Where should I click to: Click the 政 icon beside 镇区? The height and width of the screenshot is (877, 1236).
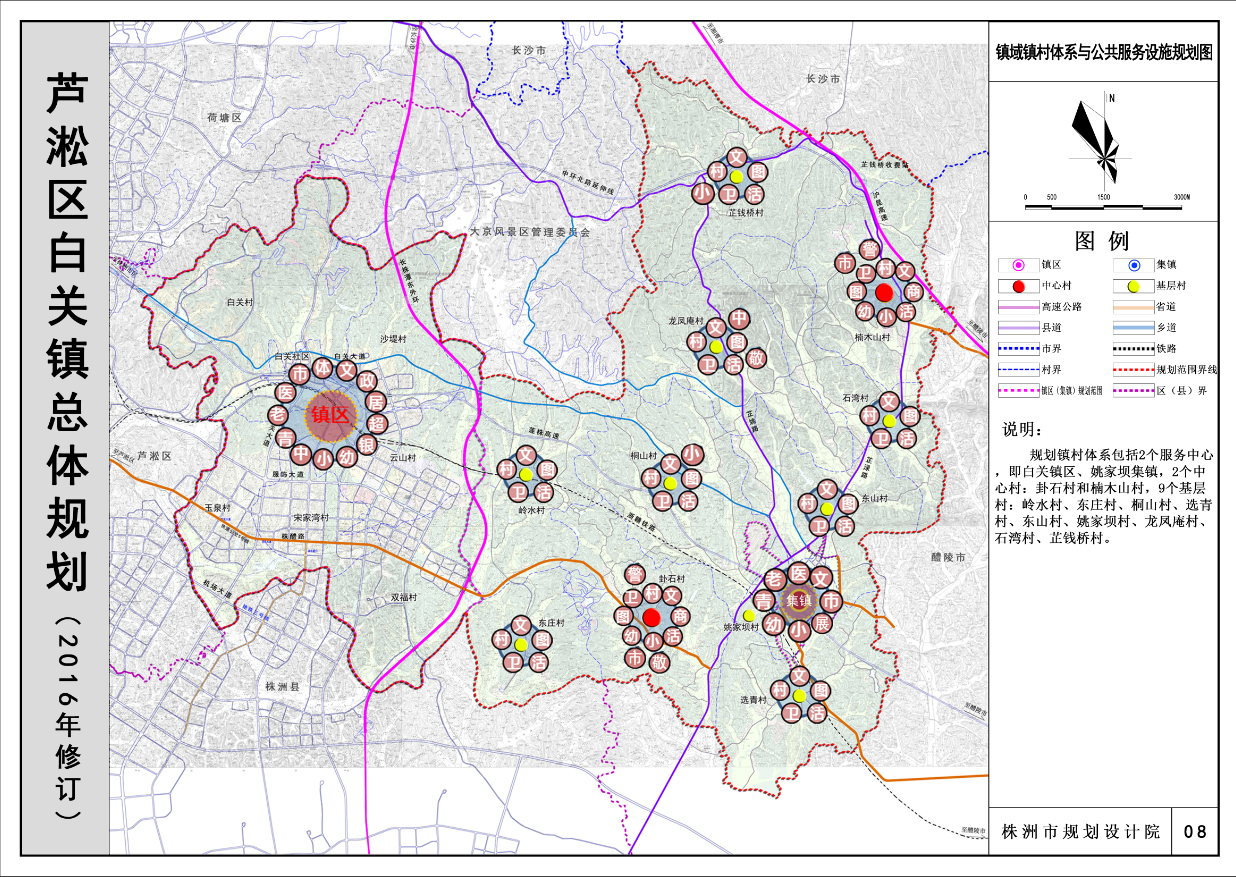click(x=368, y=381)
